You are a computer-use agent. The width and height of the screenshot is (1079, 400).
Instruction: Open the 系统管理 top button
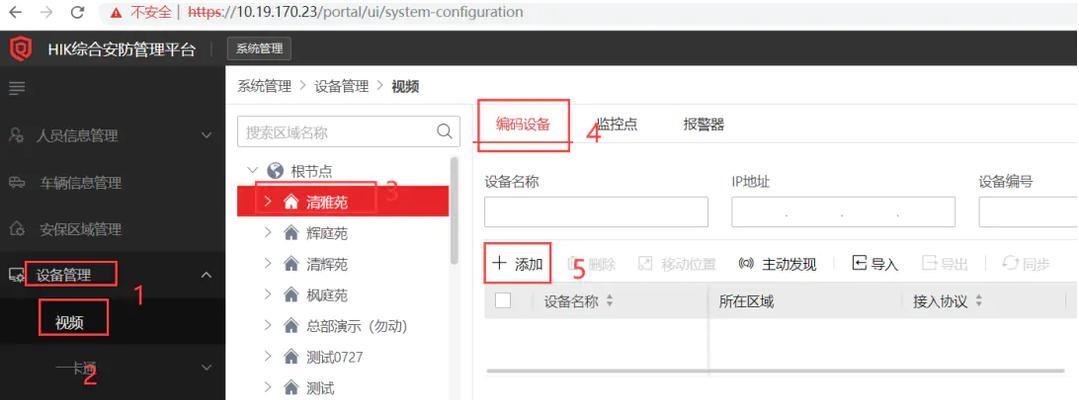point(259,49)
